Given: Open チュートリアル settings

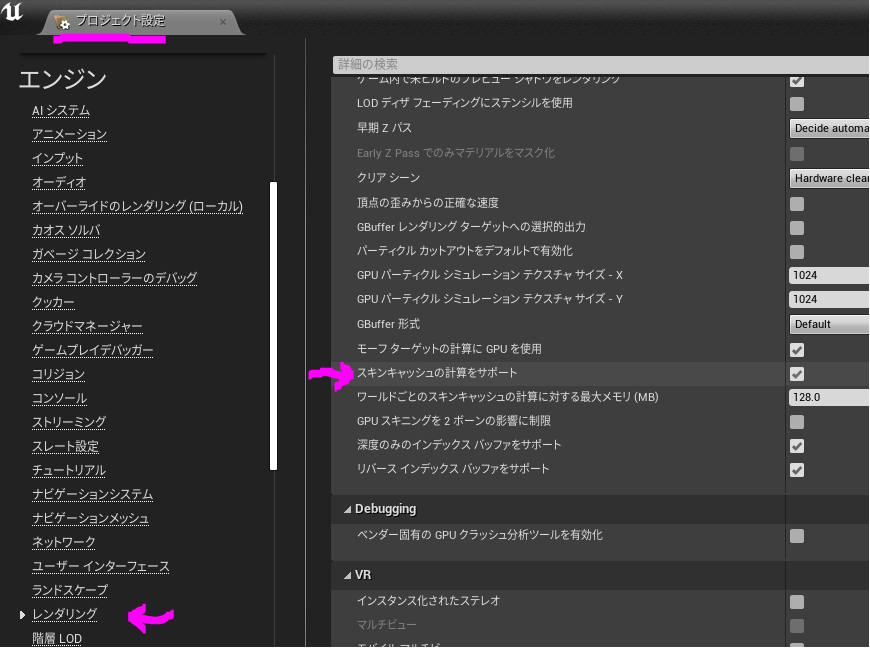Looking at the screenshot, I should click(69, 470).
